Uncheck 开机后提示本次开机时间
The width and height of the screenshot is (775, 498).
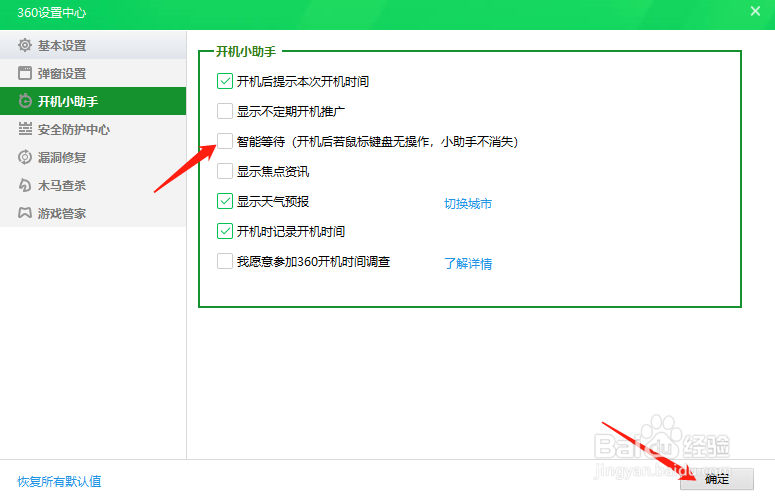click(225, 81)
